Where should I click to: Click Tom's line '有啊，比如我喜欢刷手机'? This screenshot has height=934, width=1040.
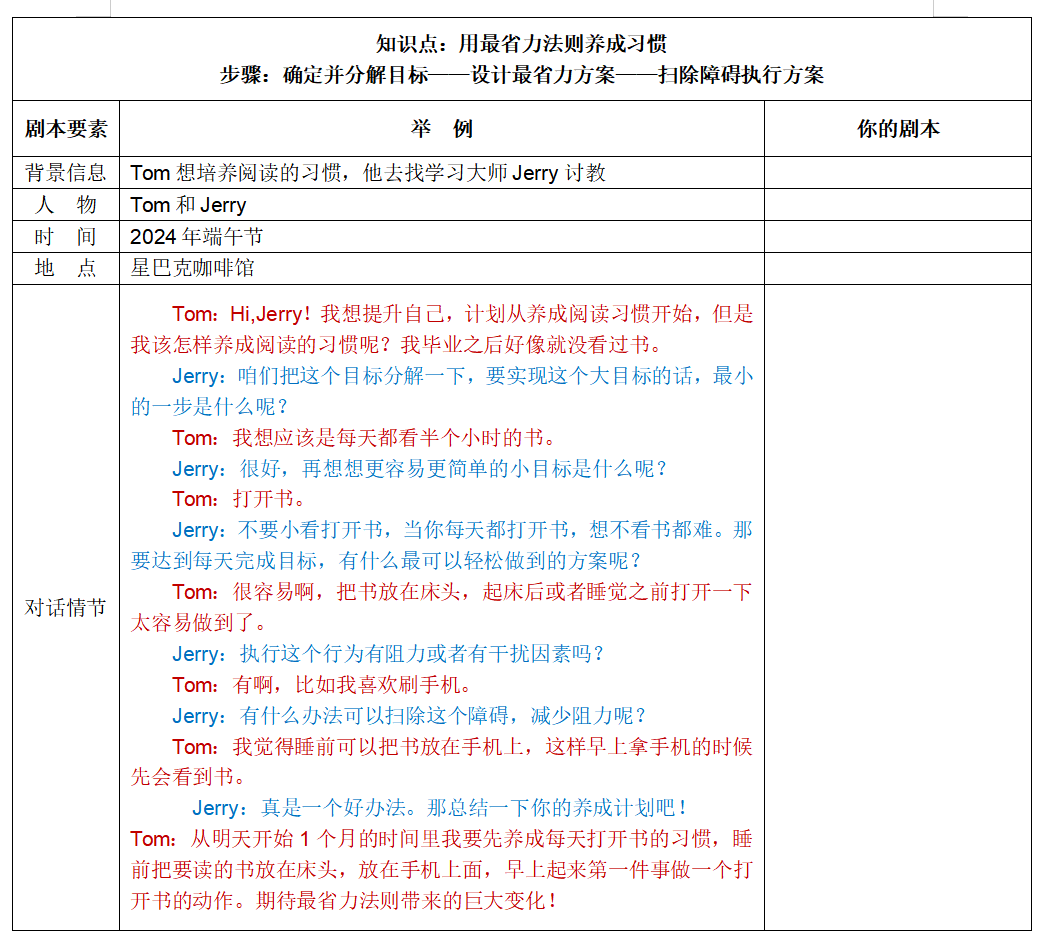(322, 685)
